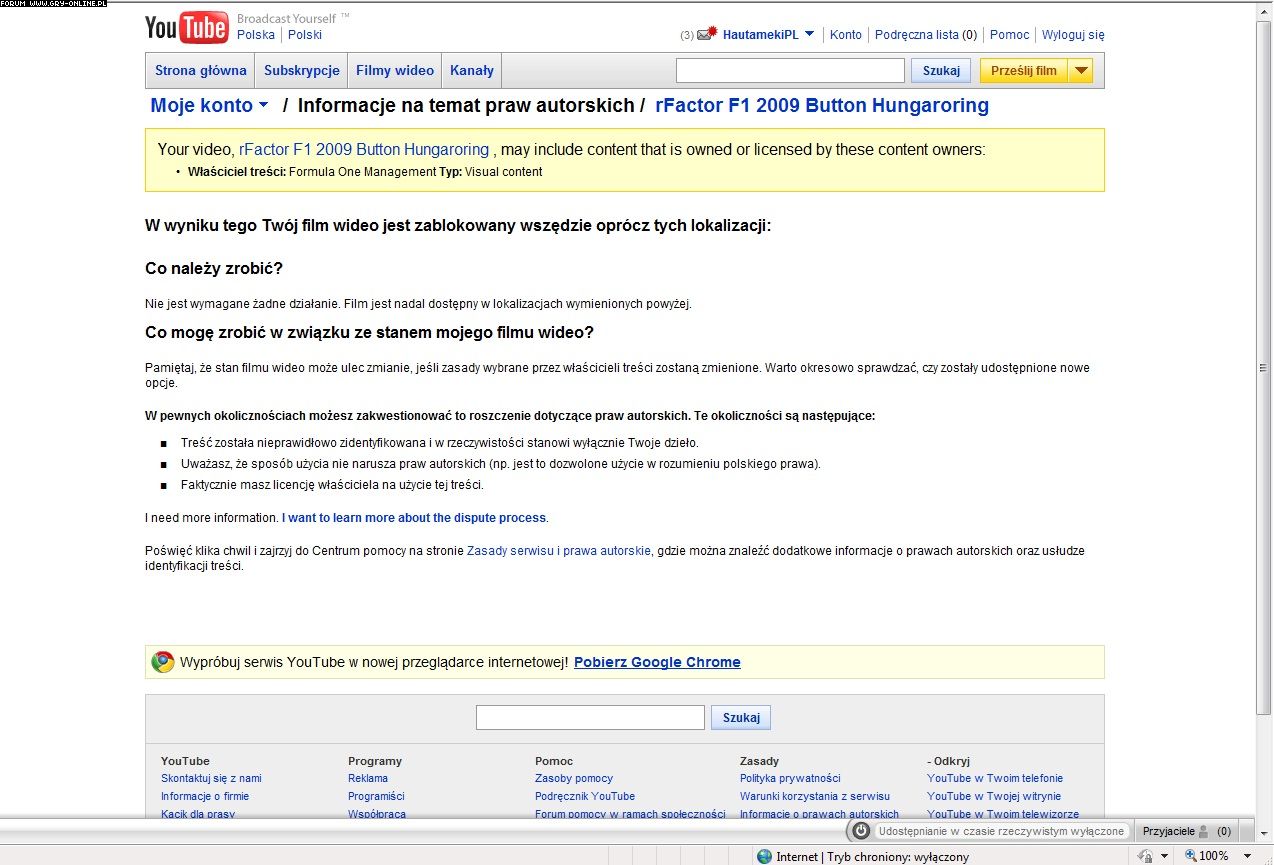Viewport: 1274px width, 865px height.
Task: Click the page vertical scrollbar thumb
Action: click(x=1264, y=366)
